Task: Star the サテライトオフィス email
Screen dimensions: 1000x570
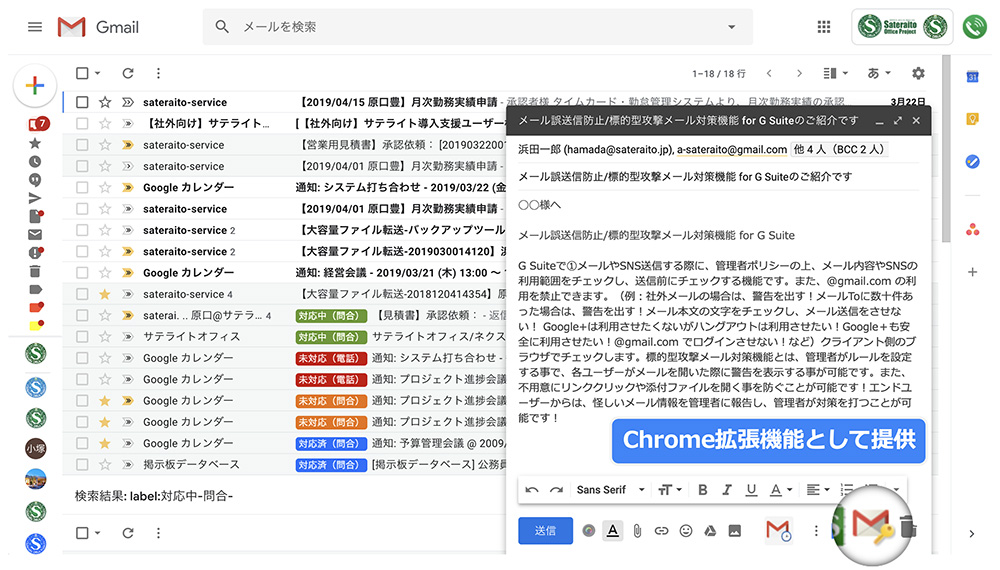Action: (x=105, y=337)
